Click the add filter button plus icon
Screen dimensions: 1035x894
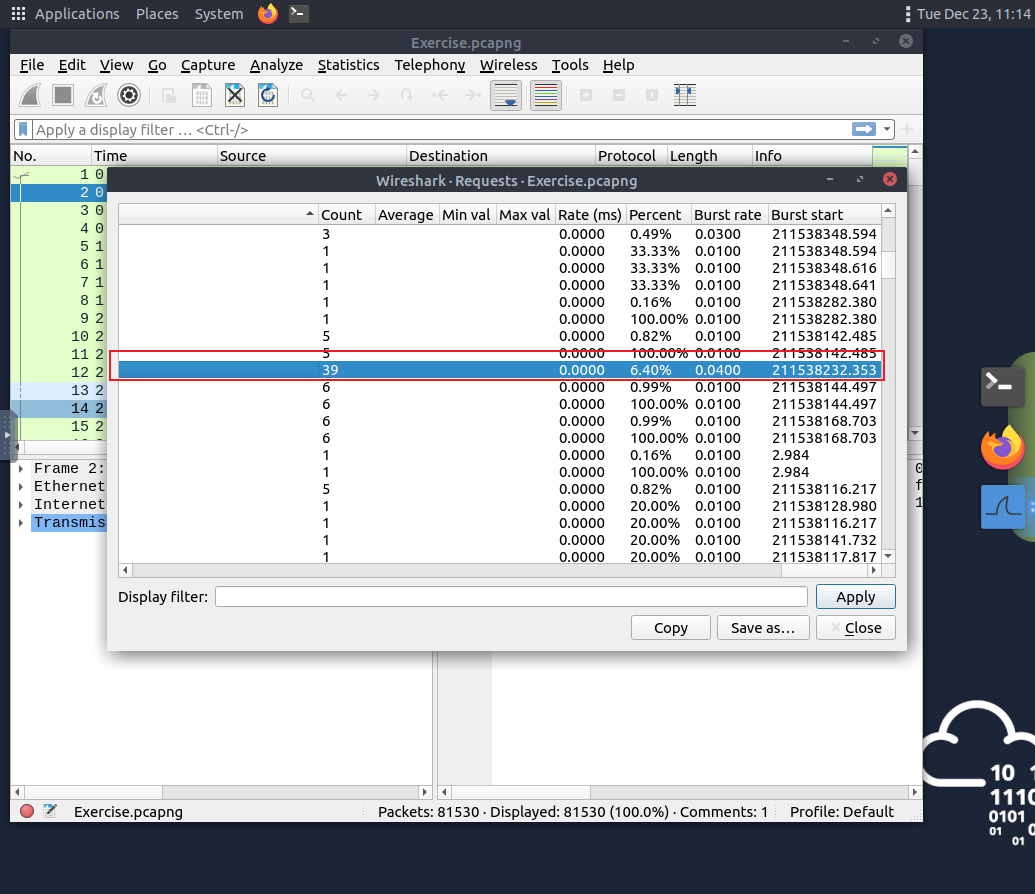(x=907, y=129)
